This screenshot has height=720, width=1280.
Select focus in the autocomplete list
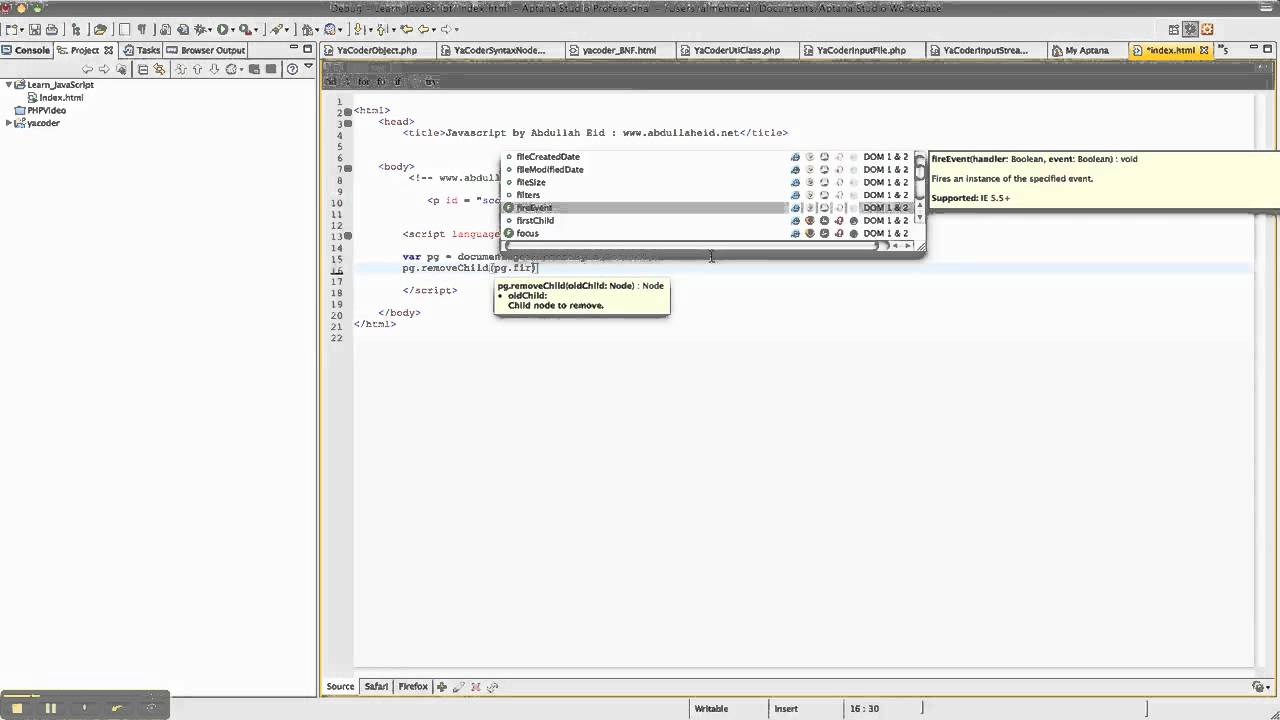pyautogui.click(x=706, y=234)
